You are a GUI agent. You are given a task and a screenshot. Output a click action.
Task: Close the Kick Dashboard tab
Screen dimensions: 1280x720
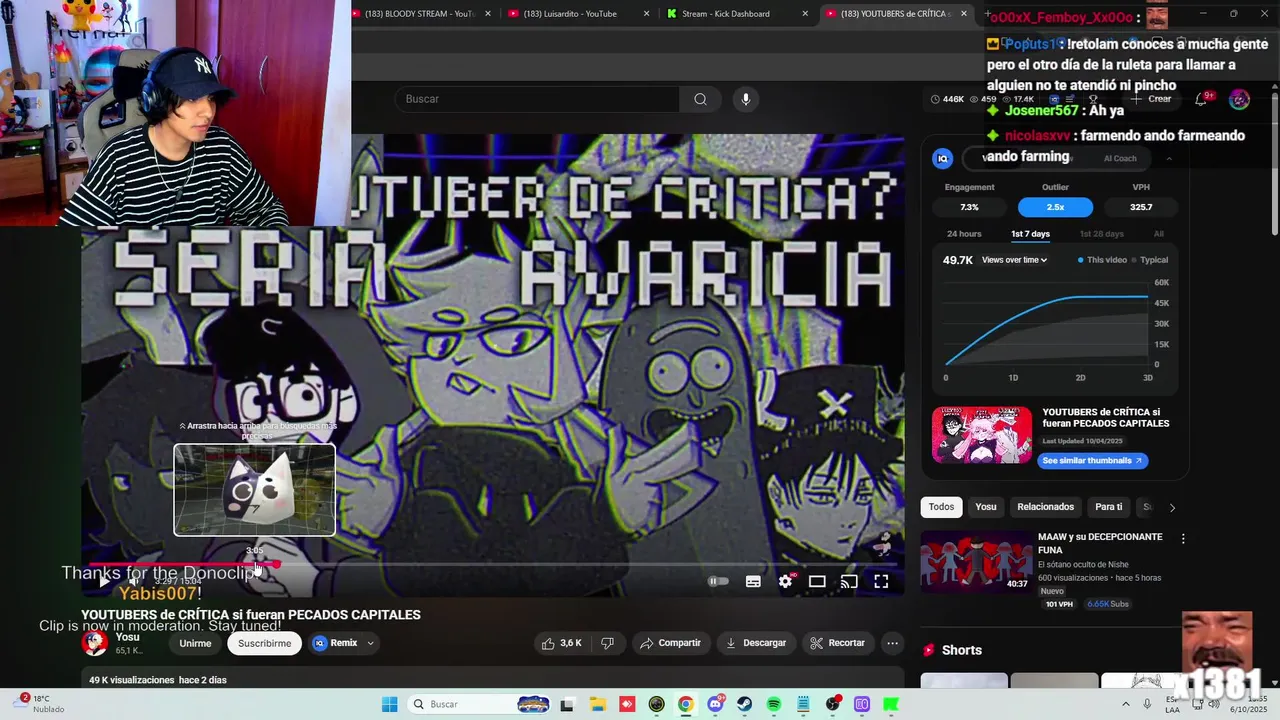click(x=806, y=14)
